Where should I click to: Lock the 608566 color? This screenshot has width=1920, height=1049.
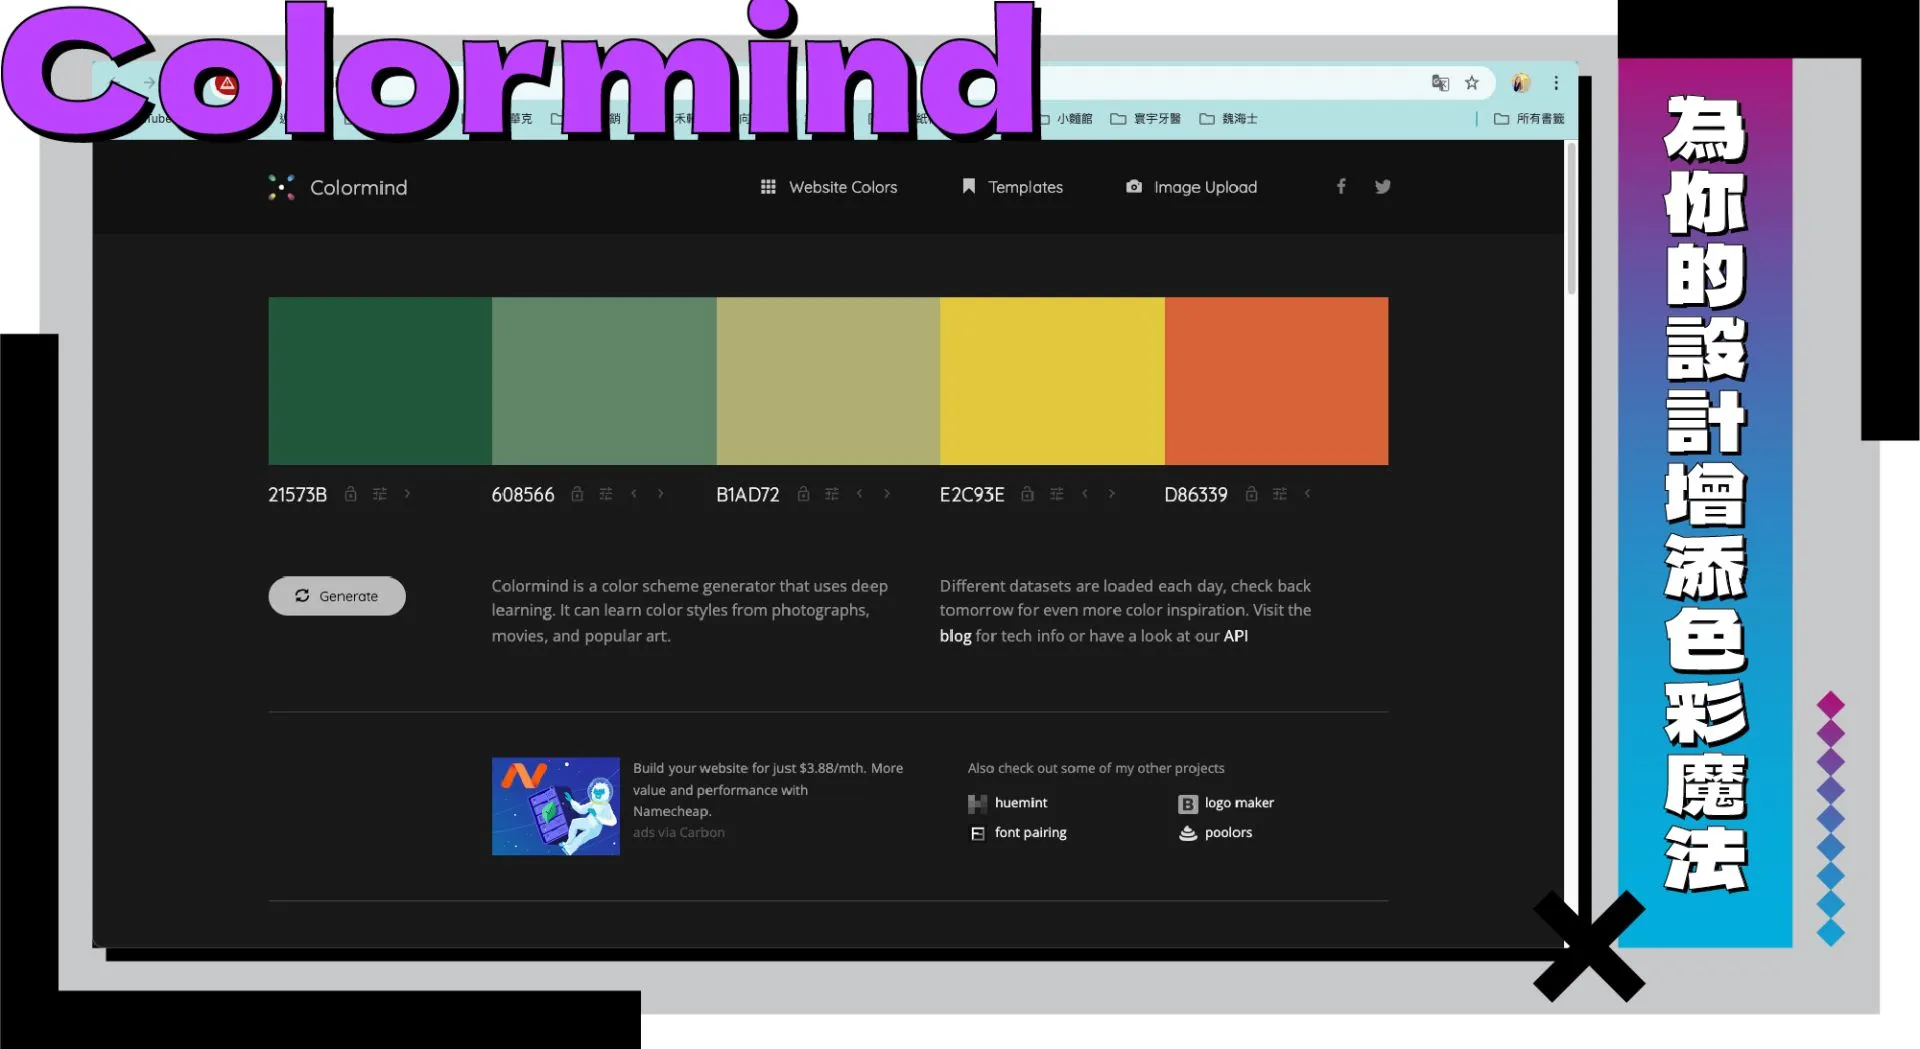[576, 494]
